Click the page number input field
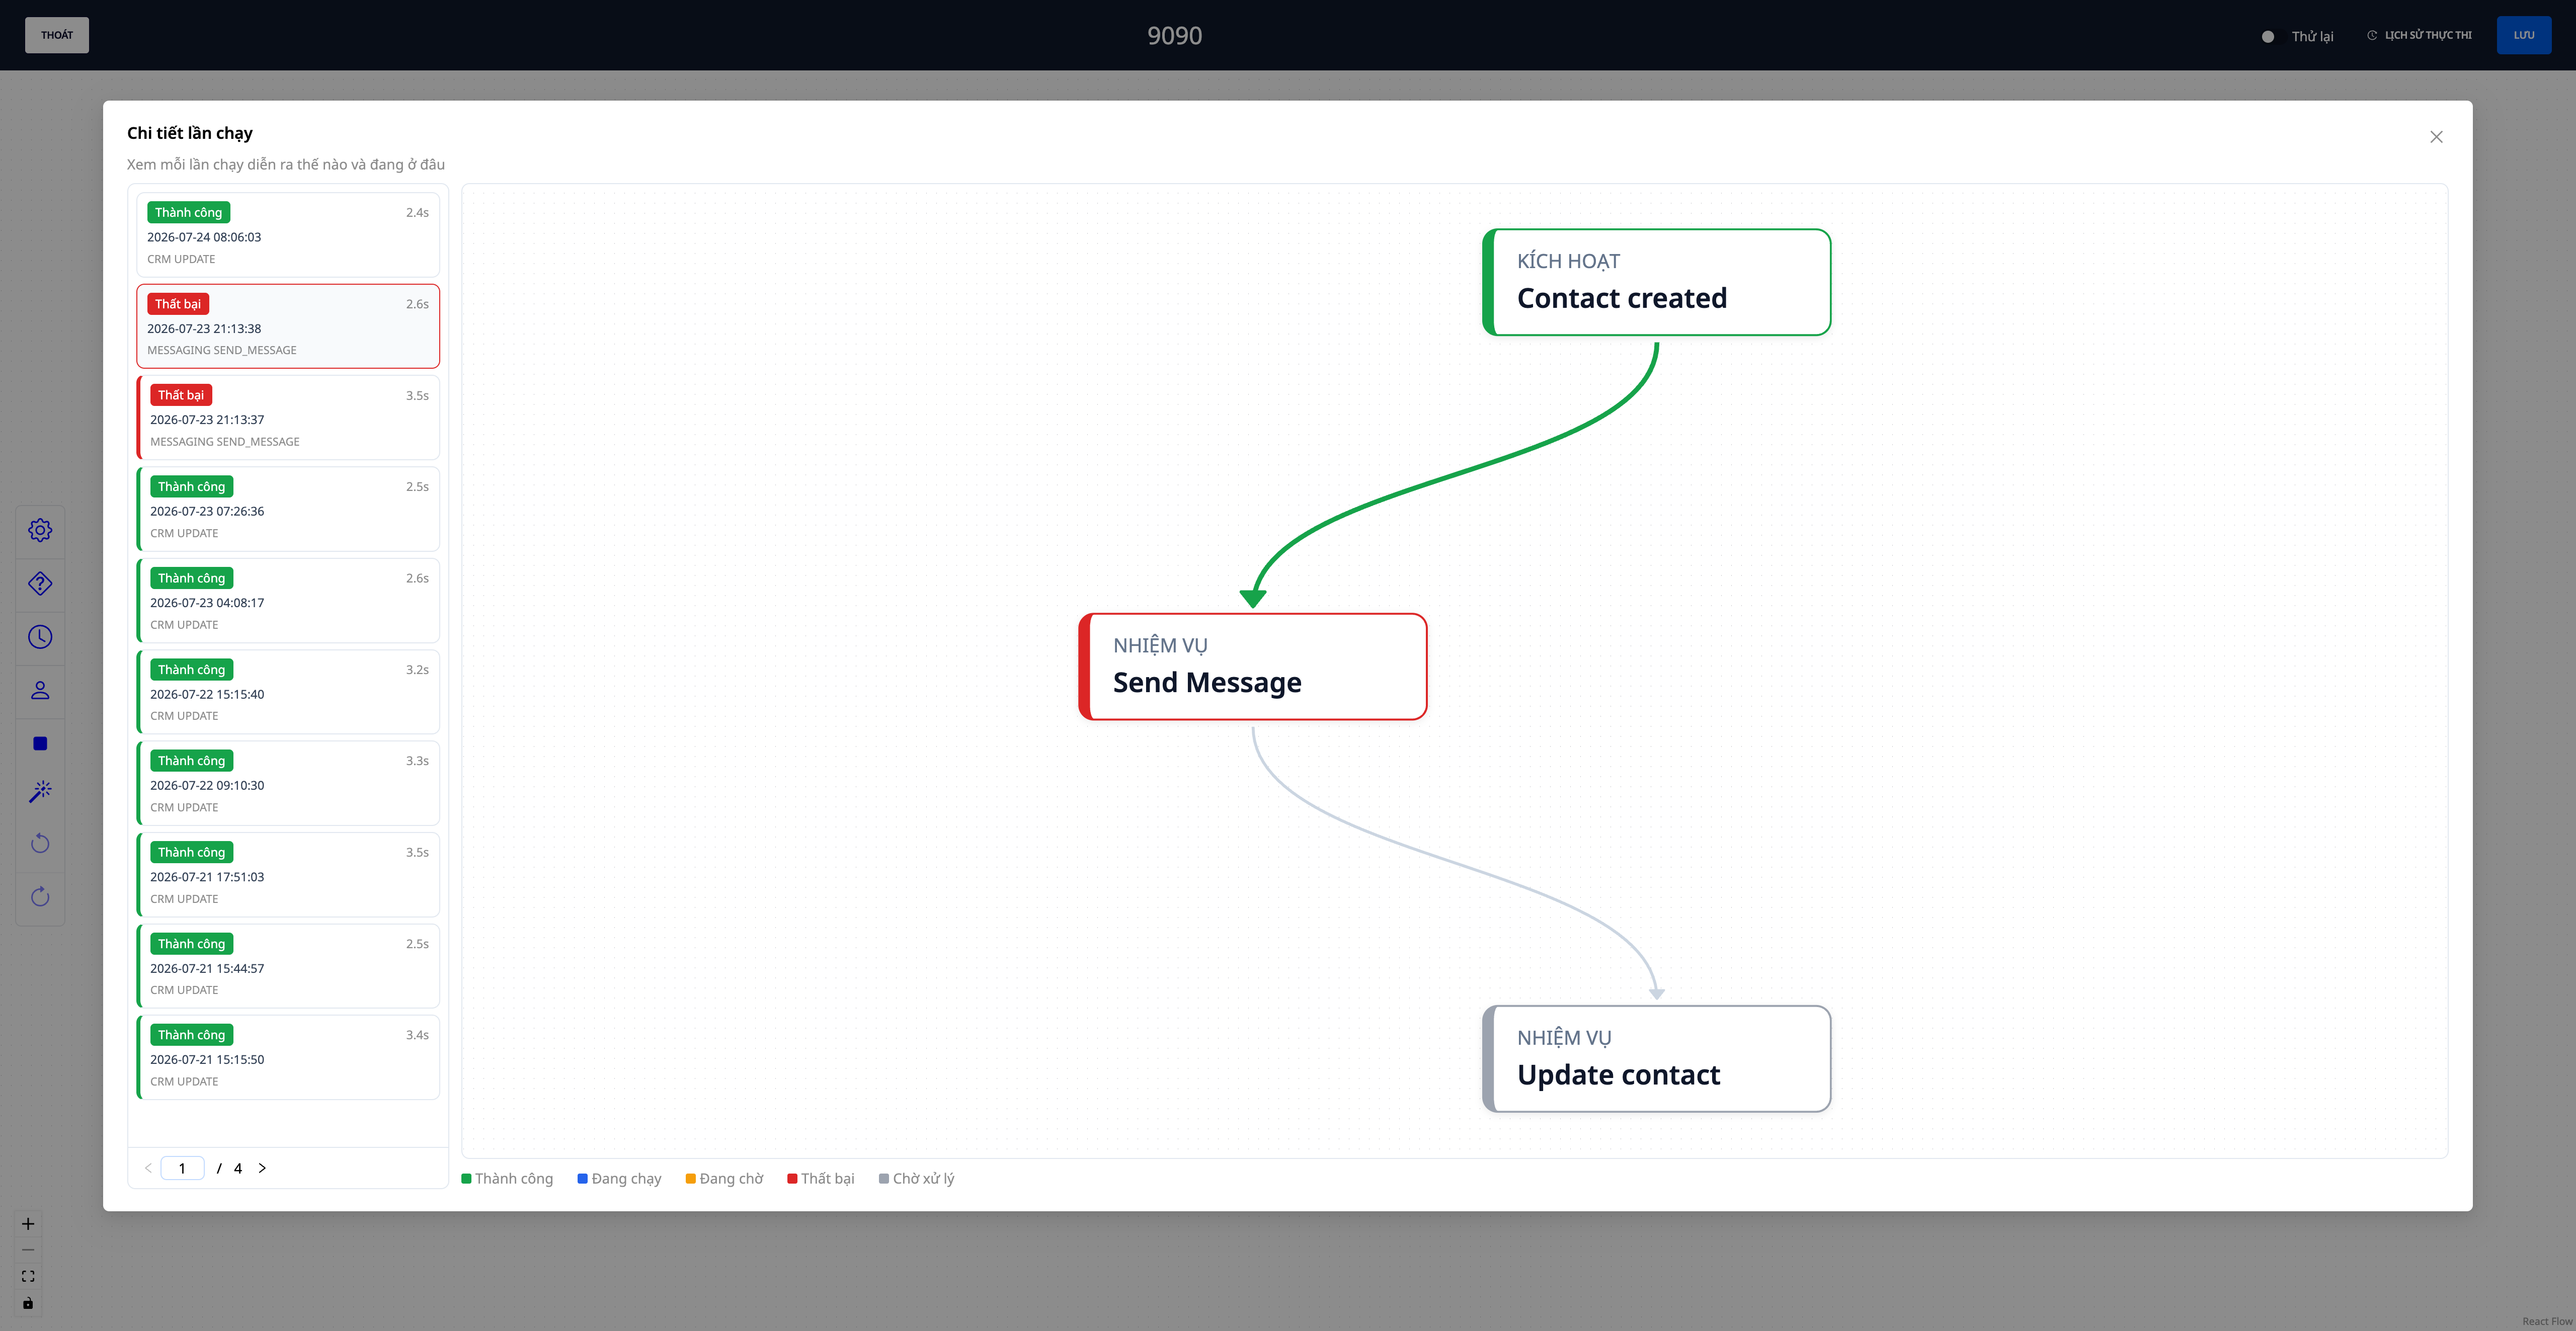 click(182, 1168)
